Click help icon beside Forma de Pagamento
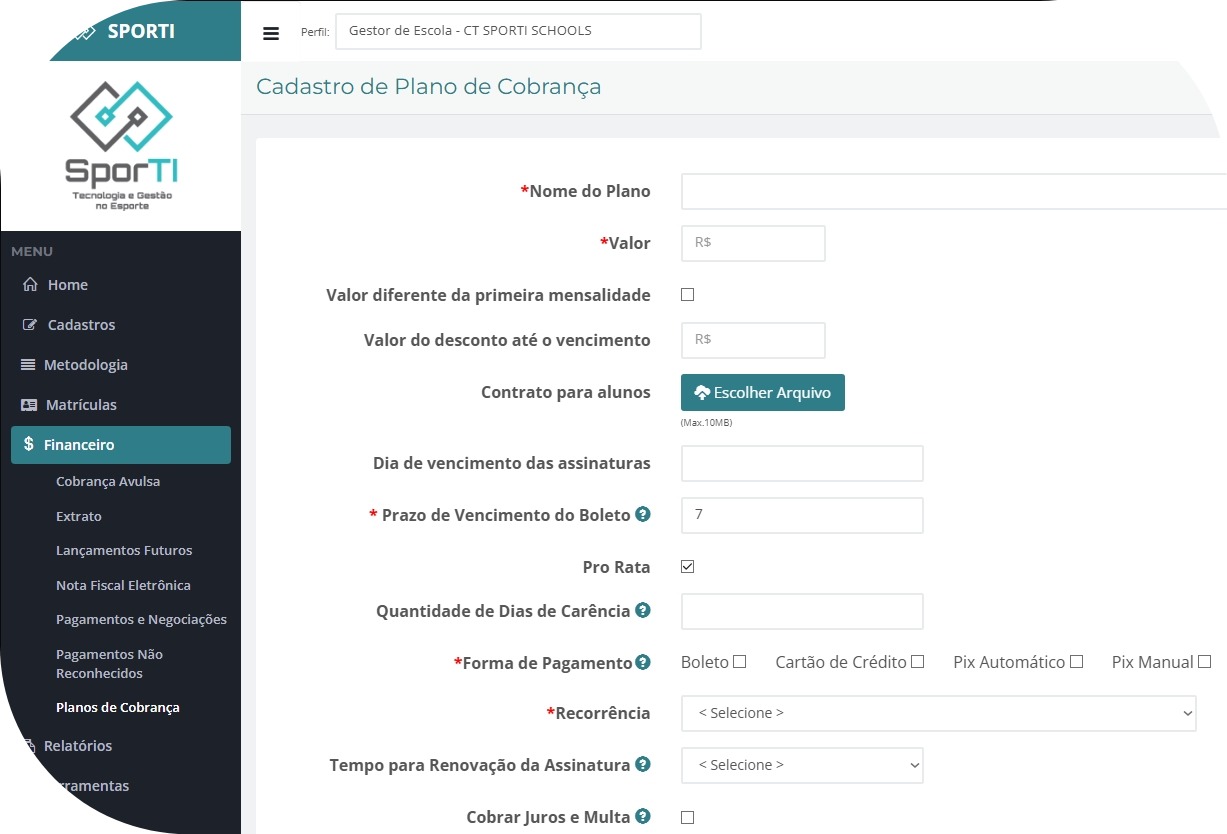The image size is (1227, 834). click(x=643, y=662)
